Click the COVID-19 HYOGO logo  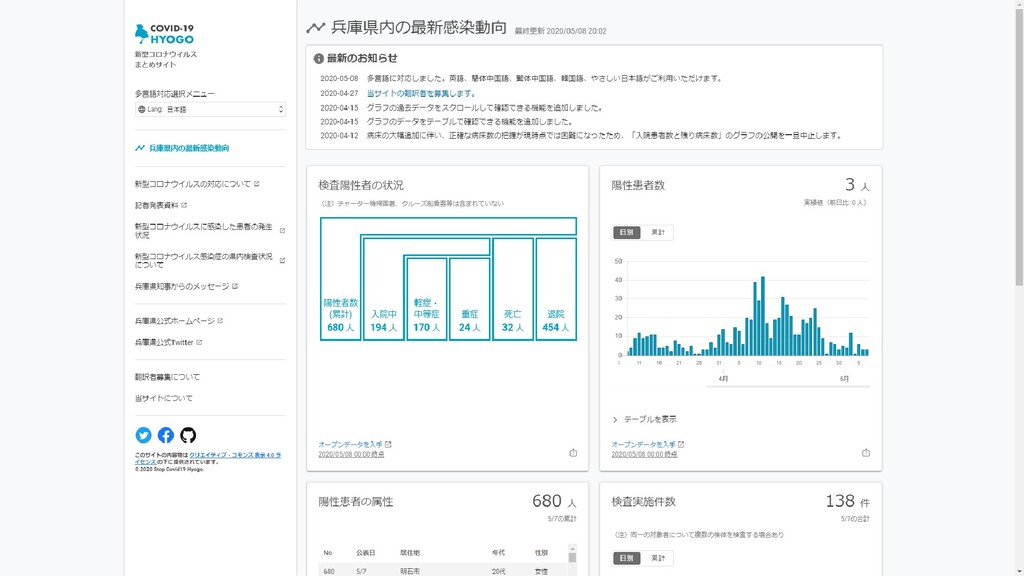[x=165, y=34]
